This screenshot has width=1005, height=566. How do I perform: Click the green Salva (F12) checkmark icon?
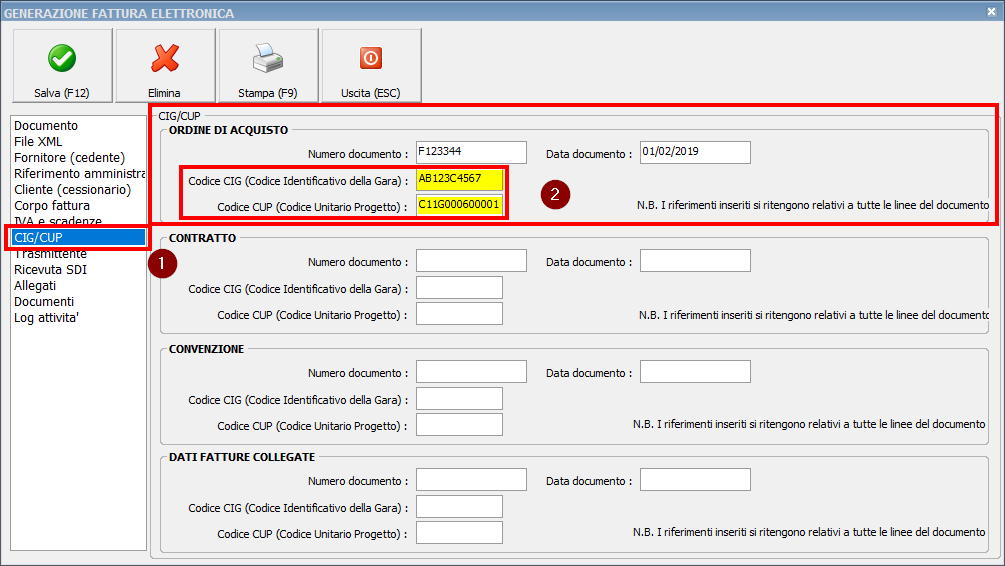pos(61,59)
